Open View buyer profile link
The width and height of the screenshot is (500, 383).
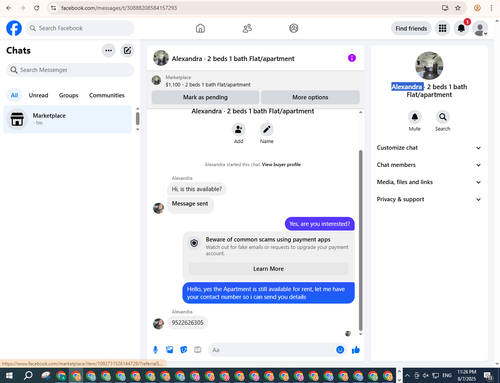tap(281, 164)
